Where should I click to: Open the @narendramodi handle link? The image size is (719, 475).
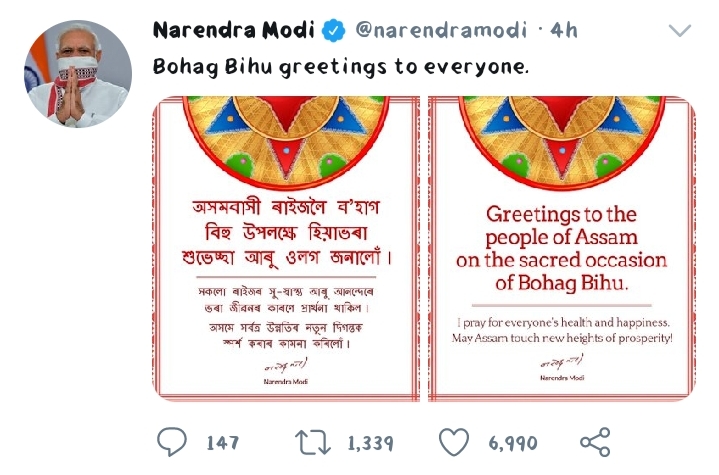441,31
